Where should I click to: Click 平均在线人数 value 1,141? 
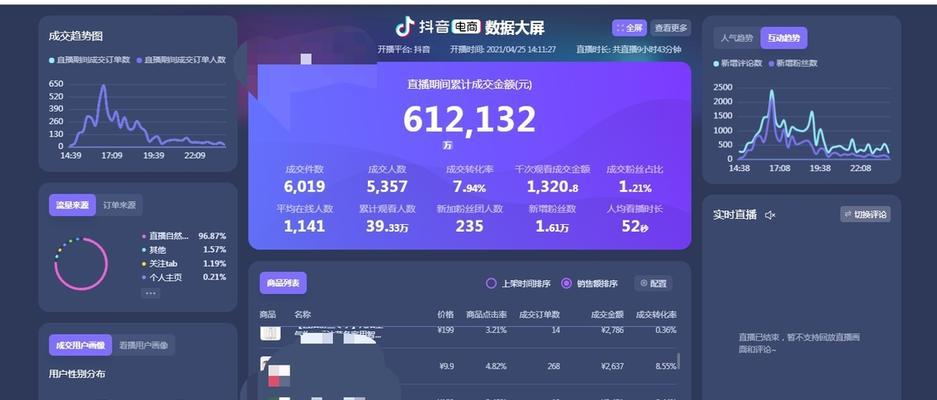point(305,226)
